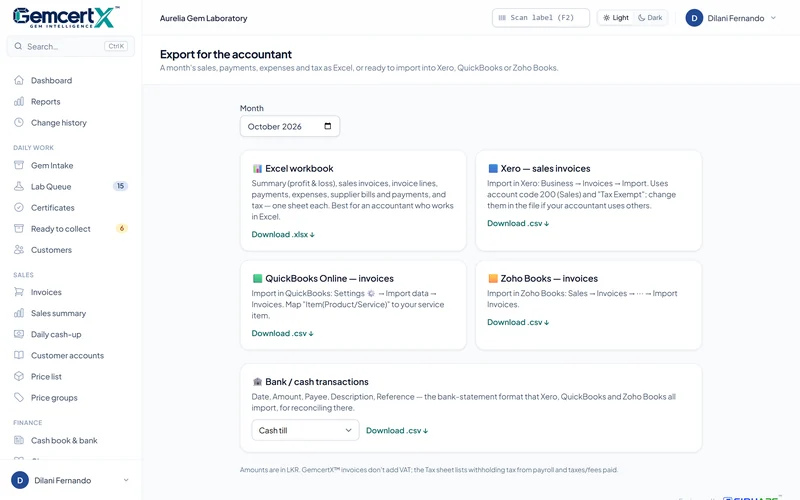The width and height of the screenshot is (800, 500).
Task: Download the Excel .xlsx workbook
Action: tap(283, 234)
